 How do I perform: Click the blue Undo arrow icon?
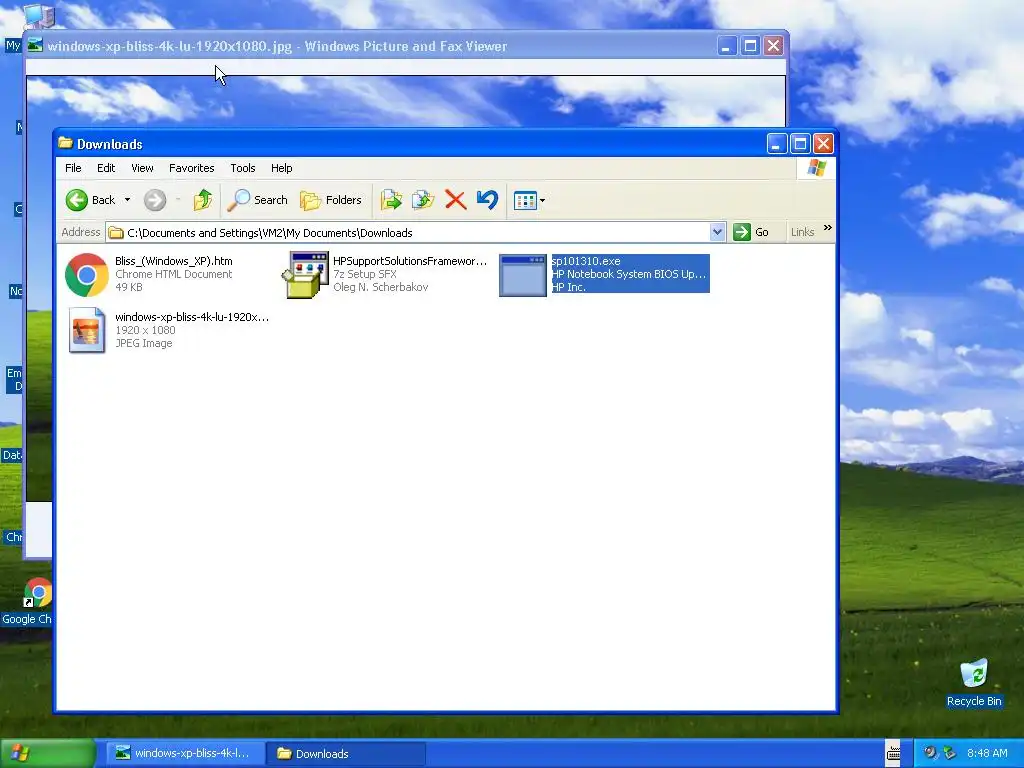pyautogui.click(x=487, y=200)
